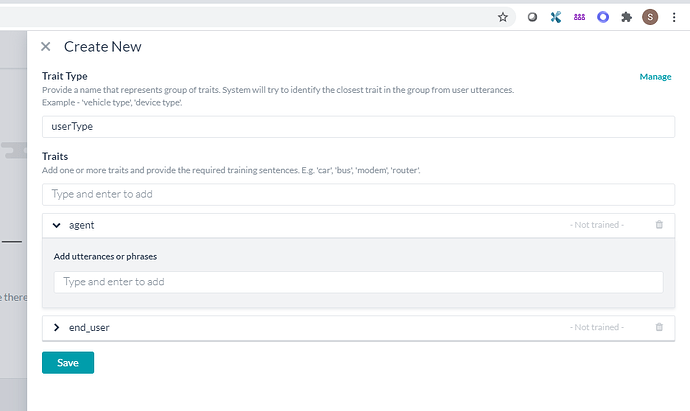The width and height of the screenshot is (690, 411).
Task: Focus the Trait Type field containing userType
Action: click(358, 126)
